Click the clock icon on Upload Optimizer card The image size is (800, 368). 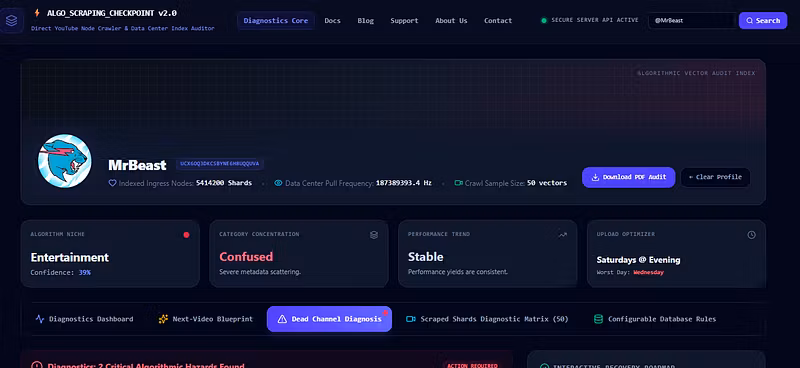click(751, 235)
